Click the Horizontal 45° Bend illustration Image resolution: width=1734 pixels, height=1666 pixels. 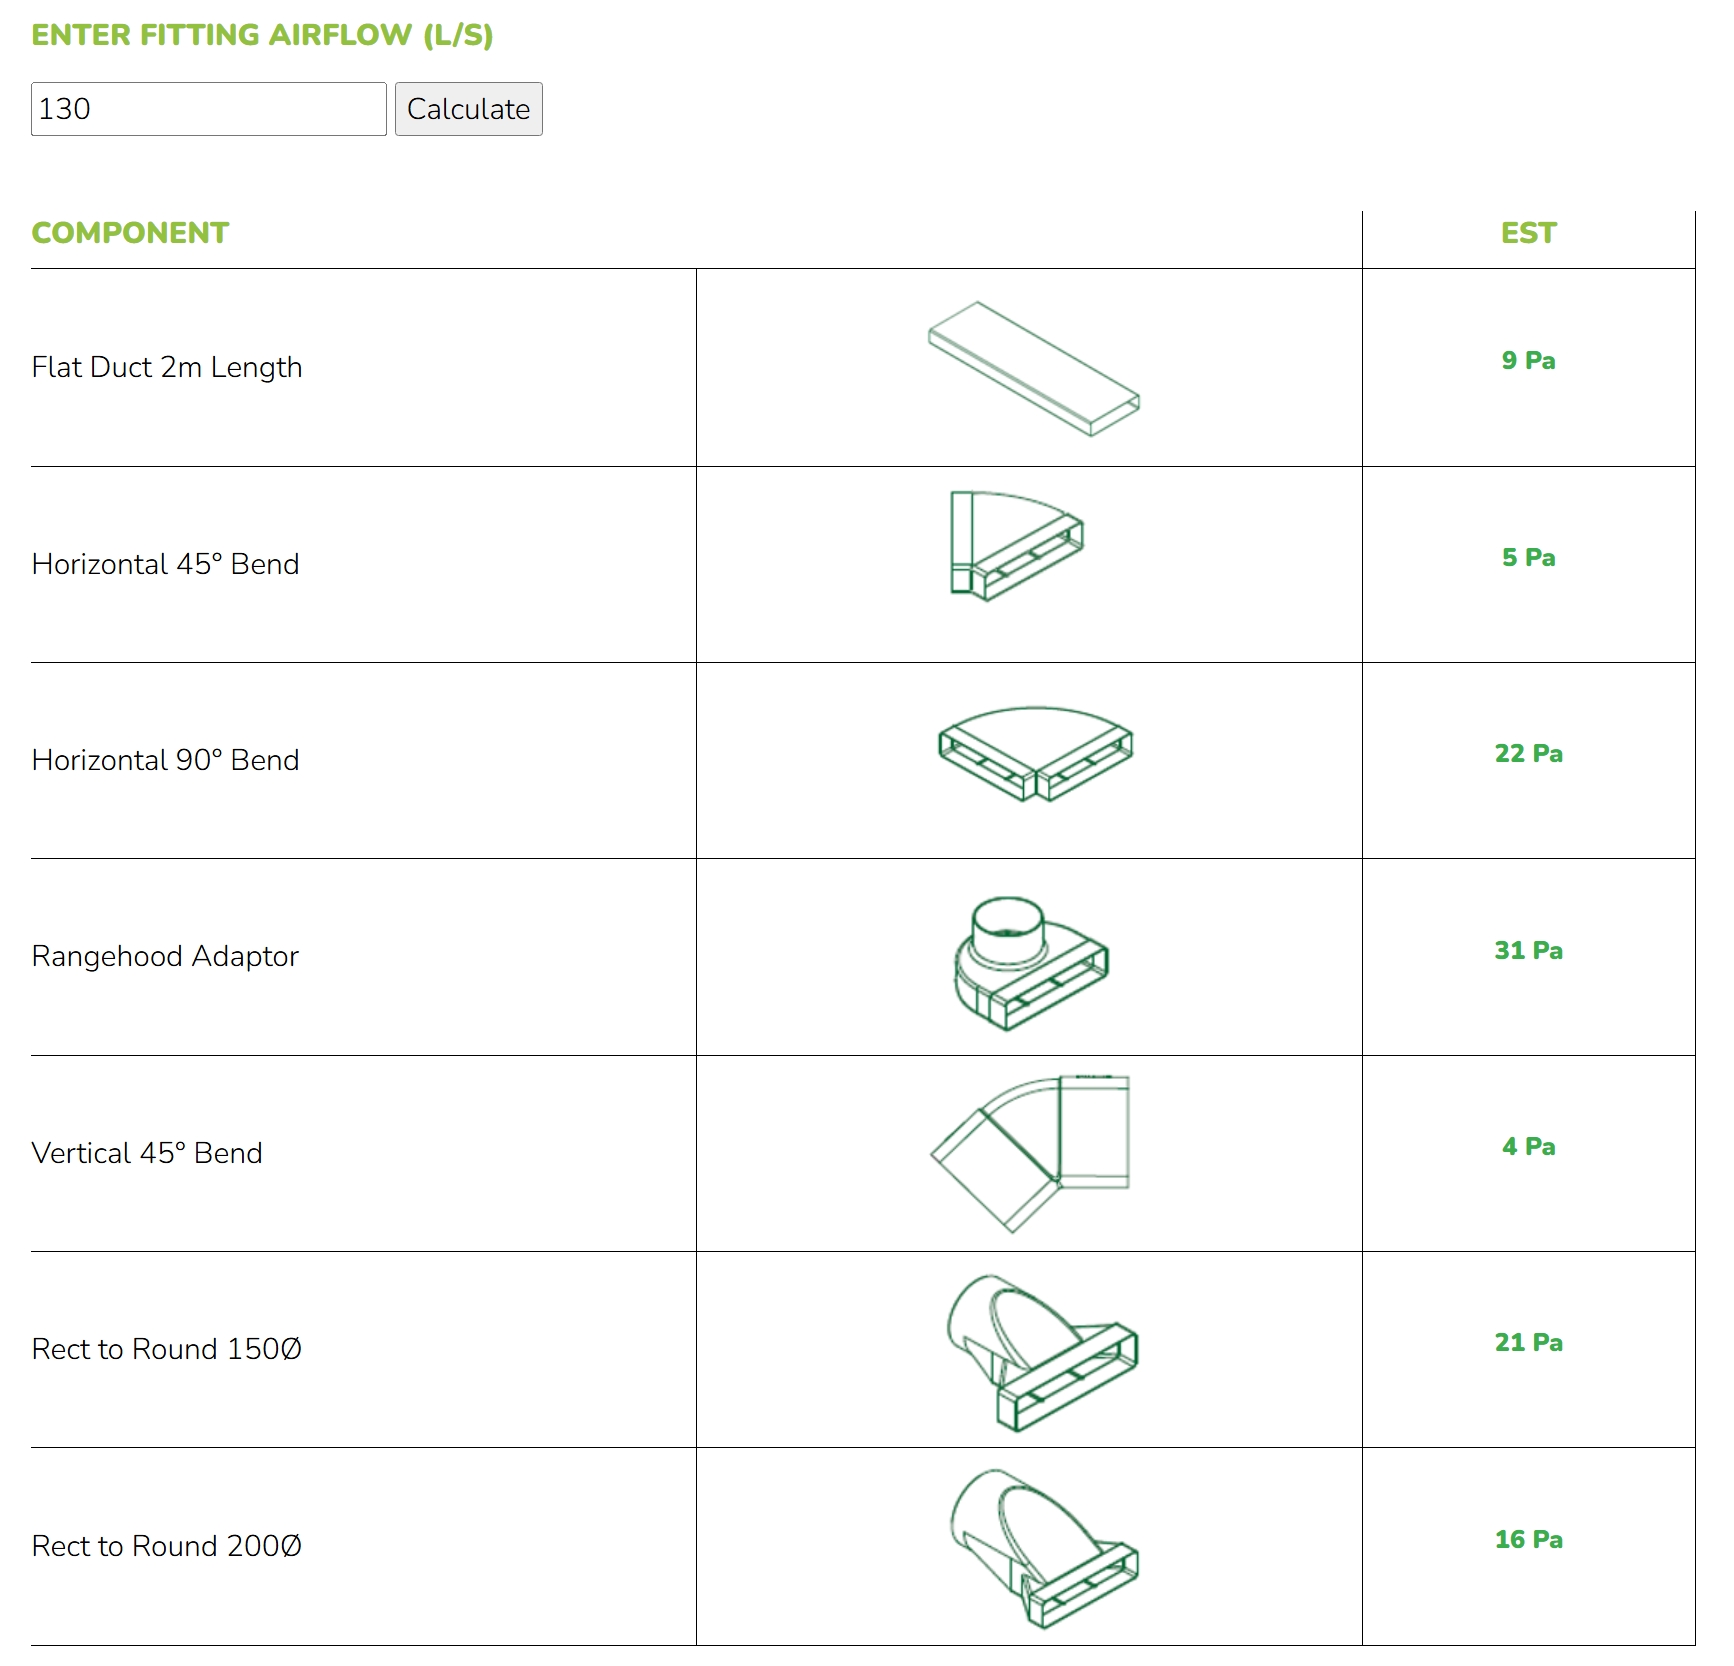[1016, 545]
